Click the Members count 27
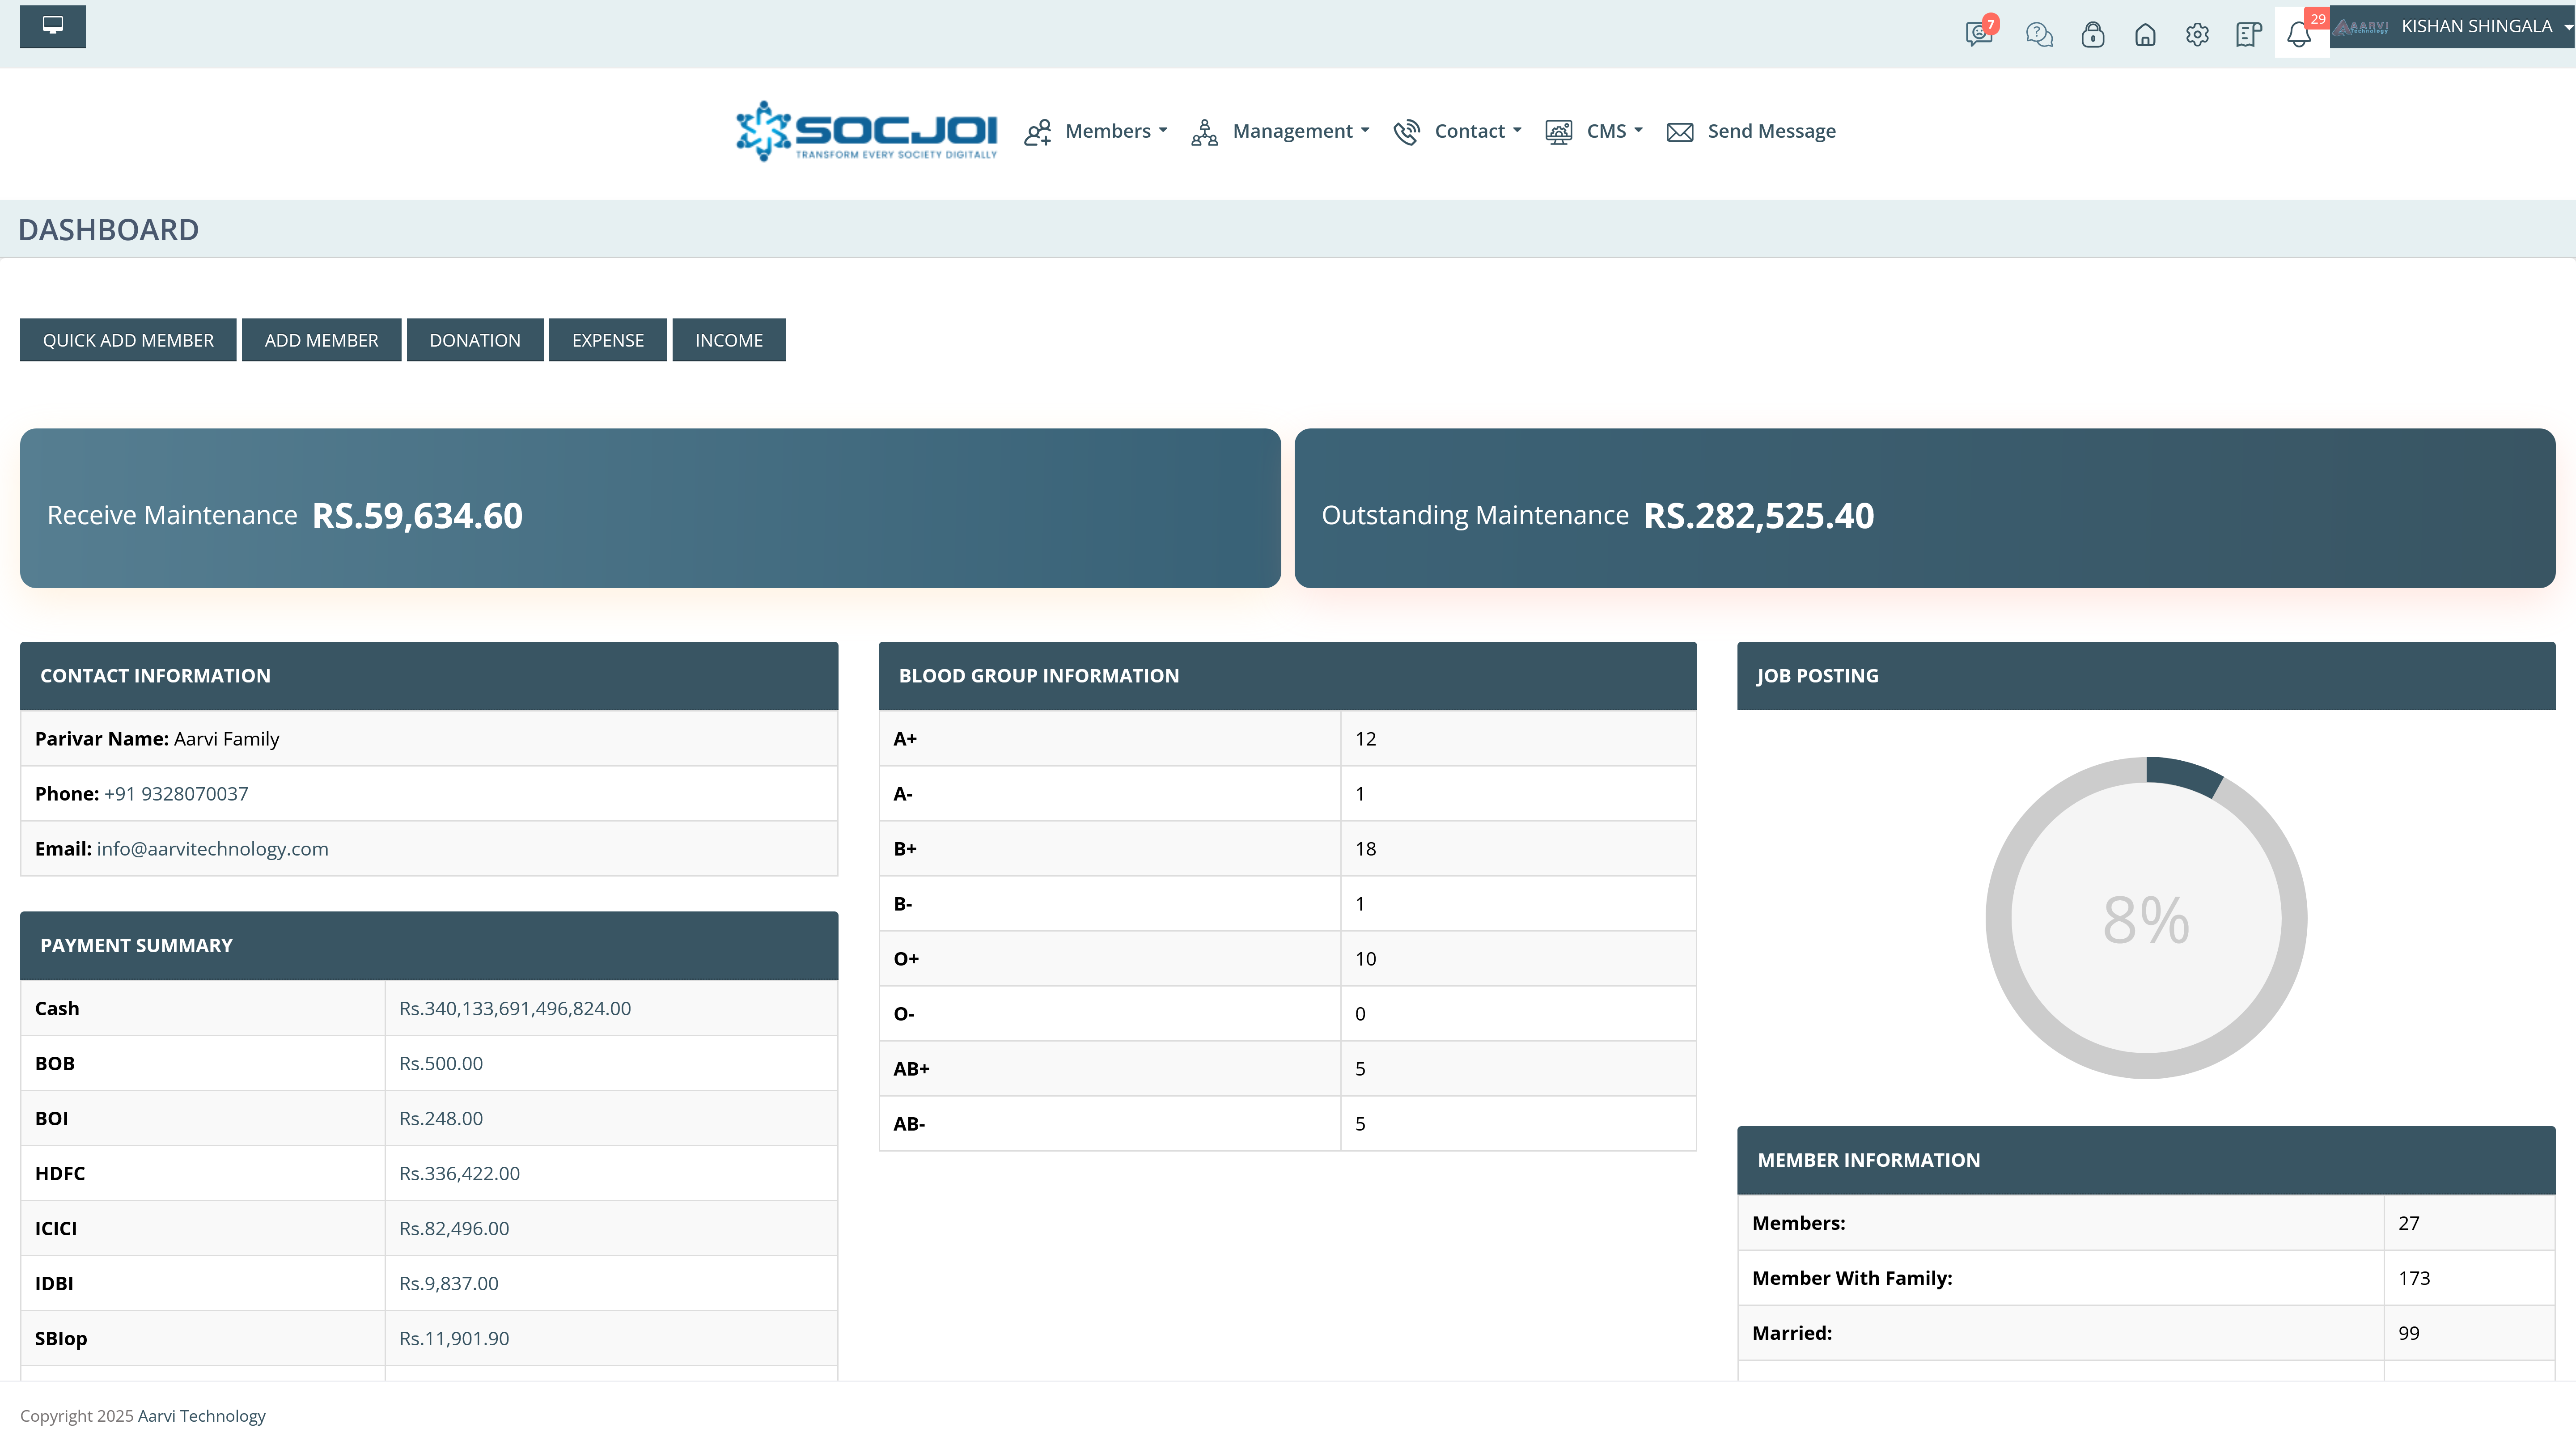The width and height of the screenshot is (2576, 1449). (2409, 1224)
